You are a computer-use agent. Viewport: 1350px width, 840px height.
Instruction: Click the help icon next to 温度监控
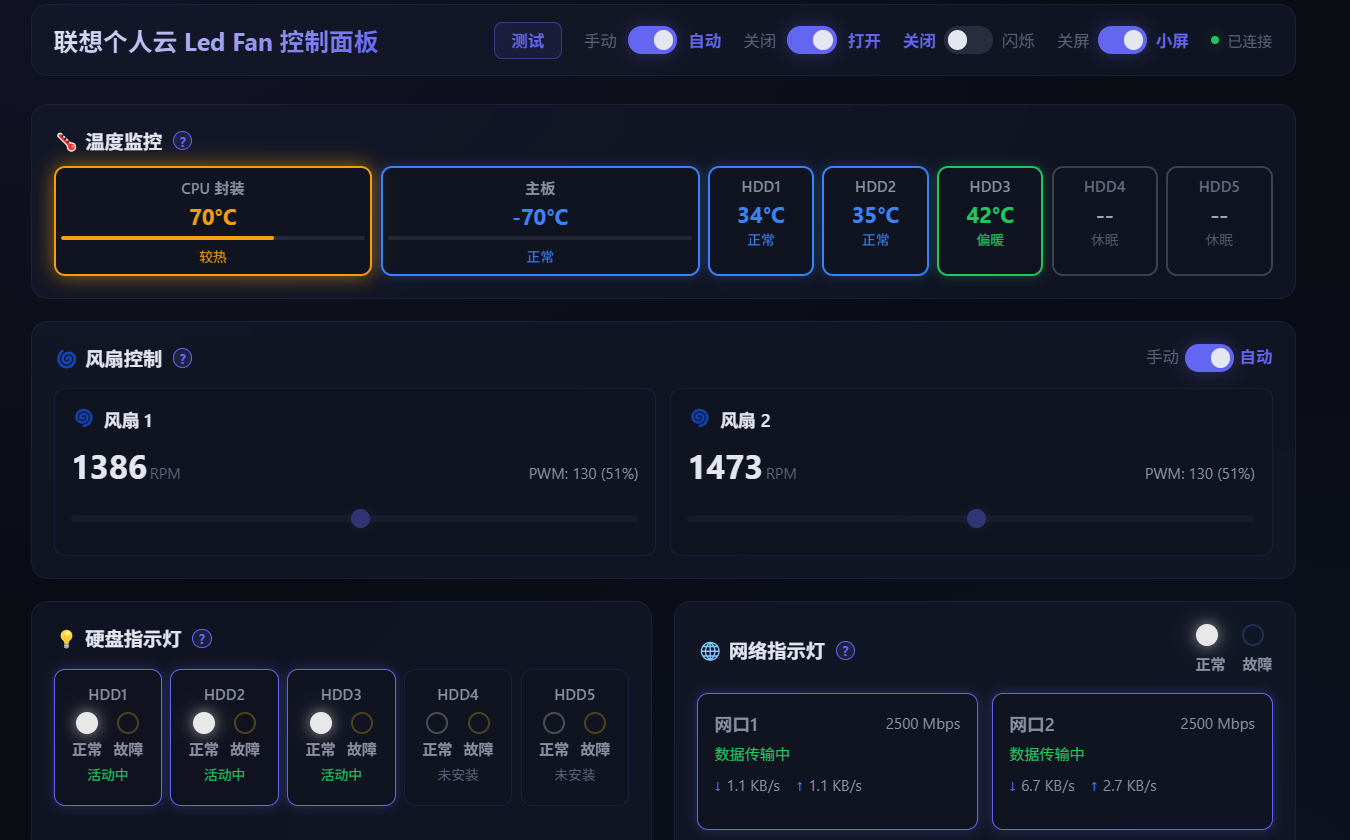click(x=182, y=141)
